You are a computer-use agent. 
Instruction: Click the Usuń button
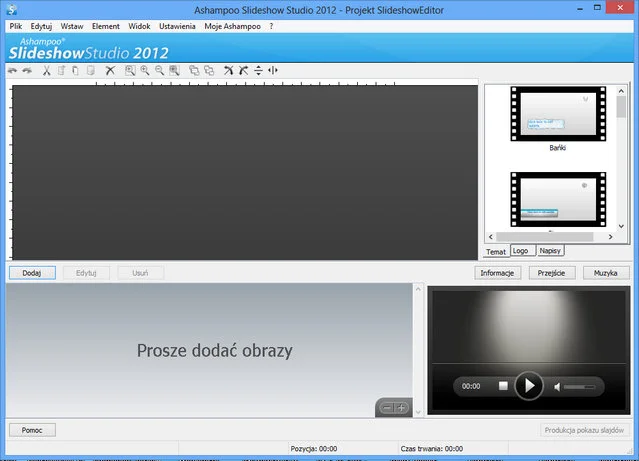[x=141, y=273]
